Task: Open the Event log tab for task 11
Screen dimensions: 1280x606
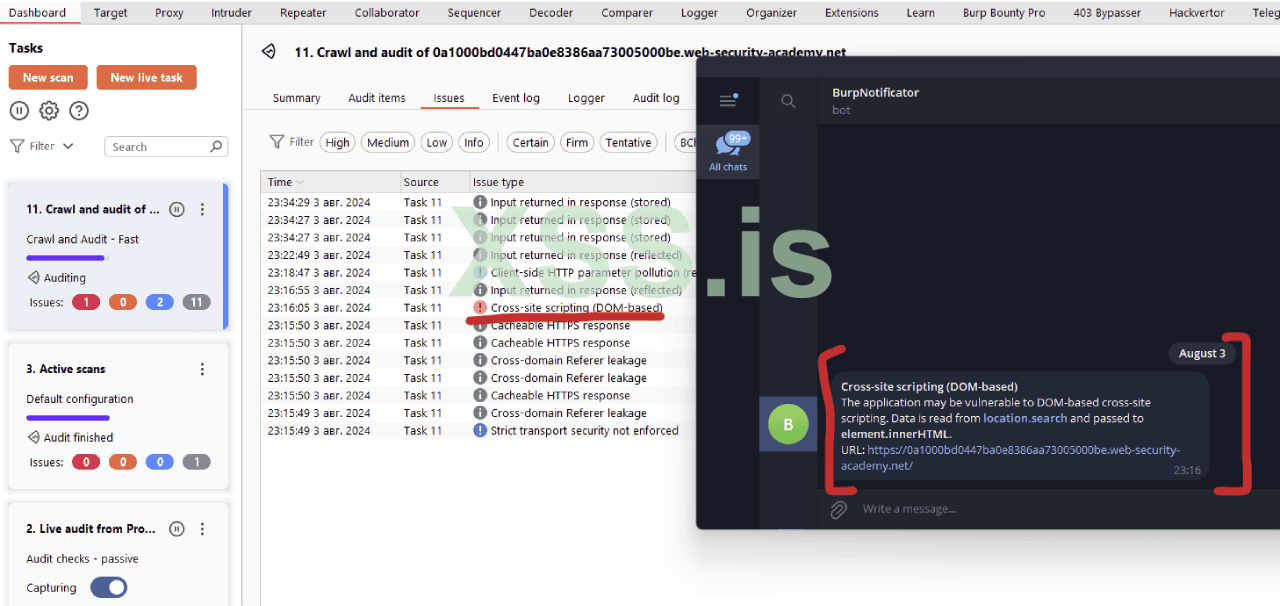Action: coord(516,98)
